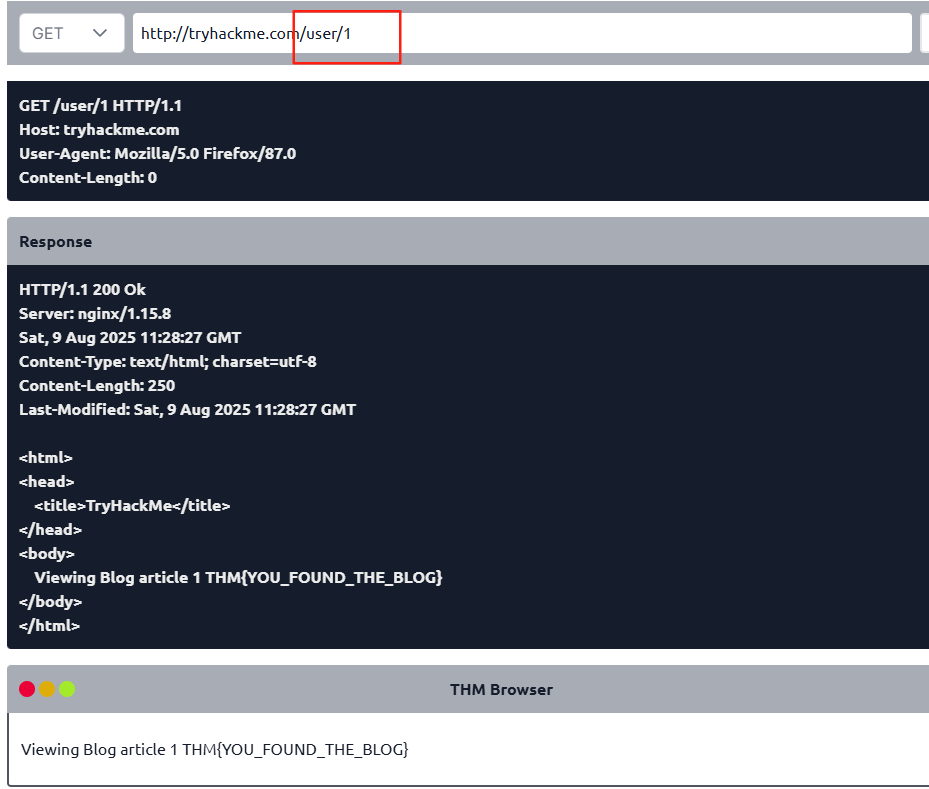Screen dimensions: 929x789
Task: Click the request Content-Length: 0 line
Action: [x=88, y=178]
